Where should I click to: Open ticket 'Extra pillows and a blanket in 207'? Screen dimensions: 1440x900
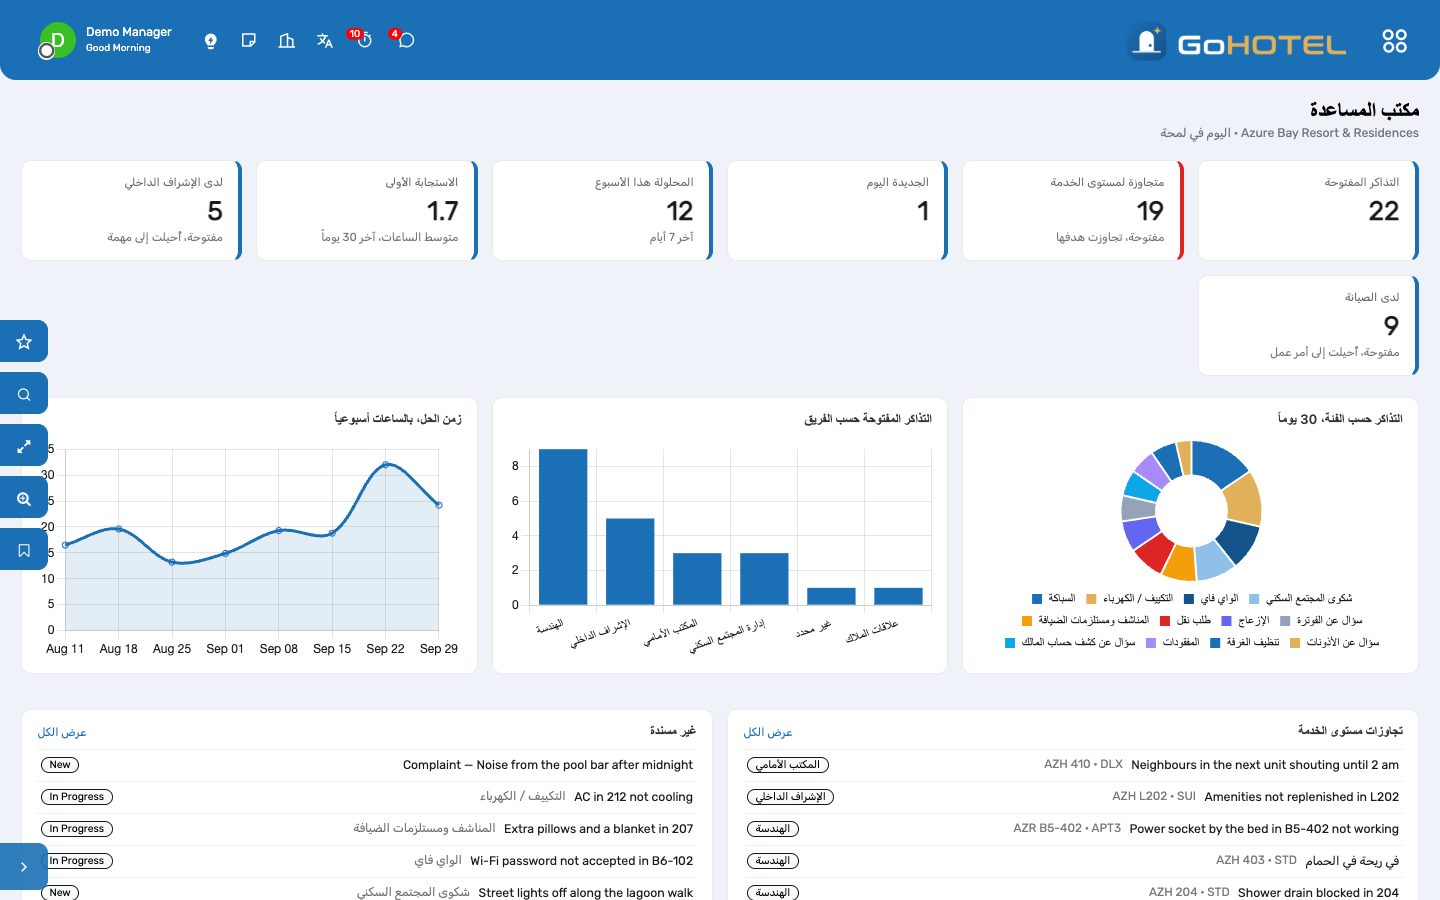(598, 829)
